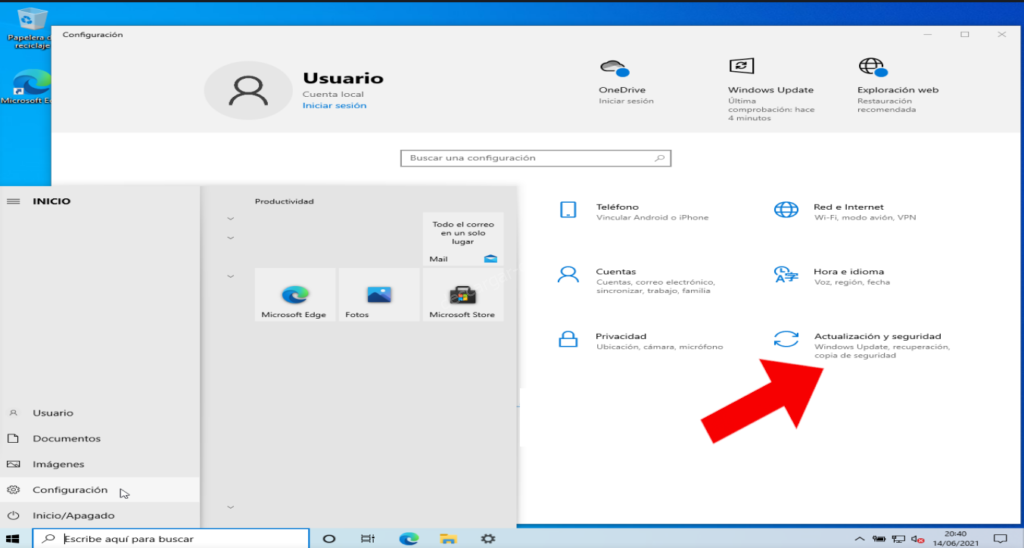Open the Inicio/Apagado power menu

pos(100,515)
